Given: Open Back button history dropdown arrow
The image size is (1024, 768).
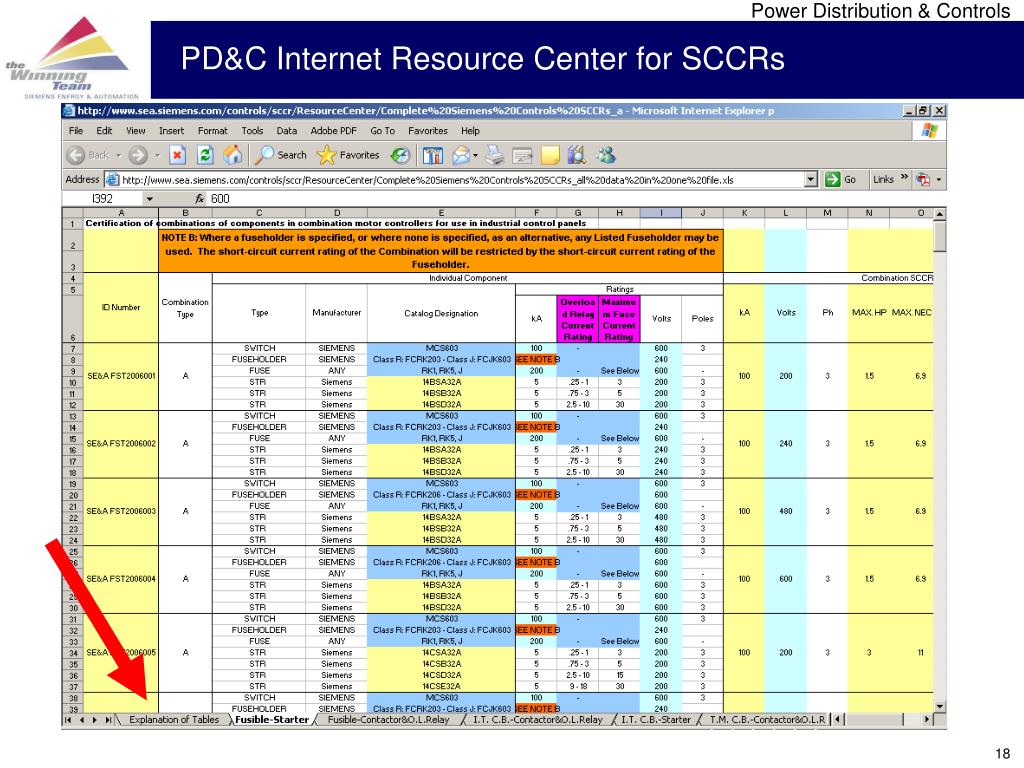Looking at the screenshot, I should pos(118,155).
